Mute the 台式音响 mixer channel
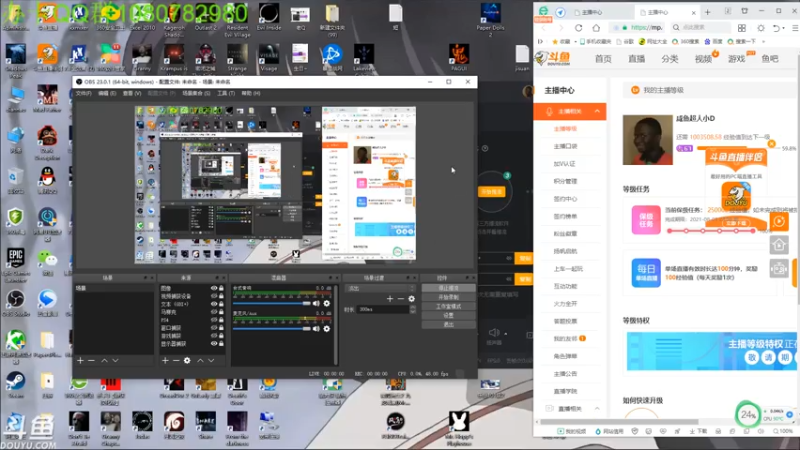The width and height of the screenshot is (800, 450). click(x=316, y=304)
